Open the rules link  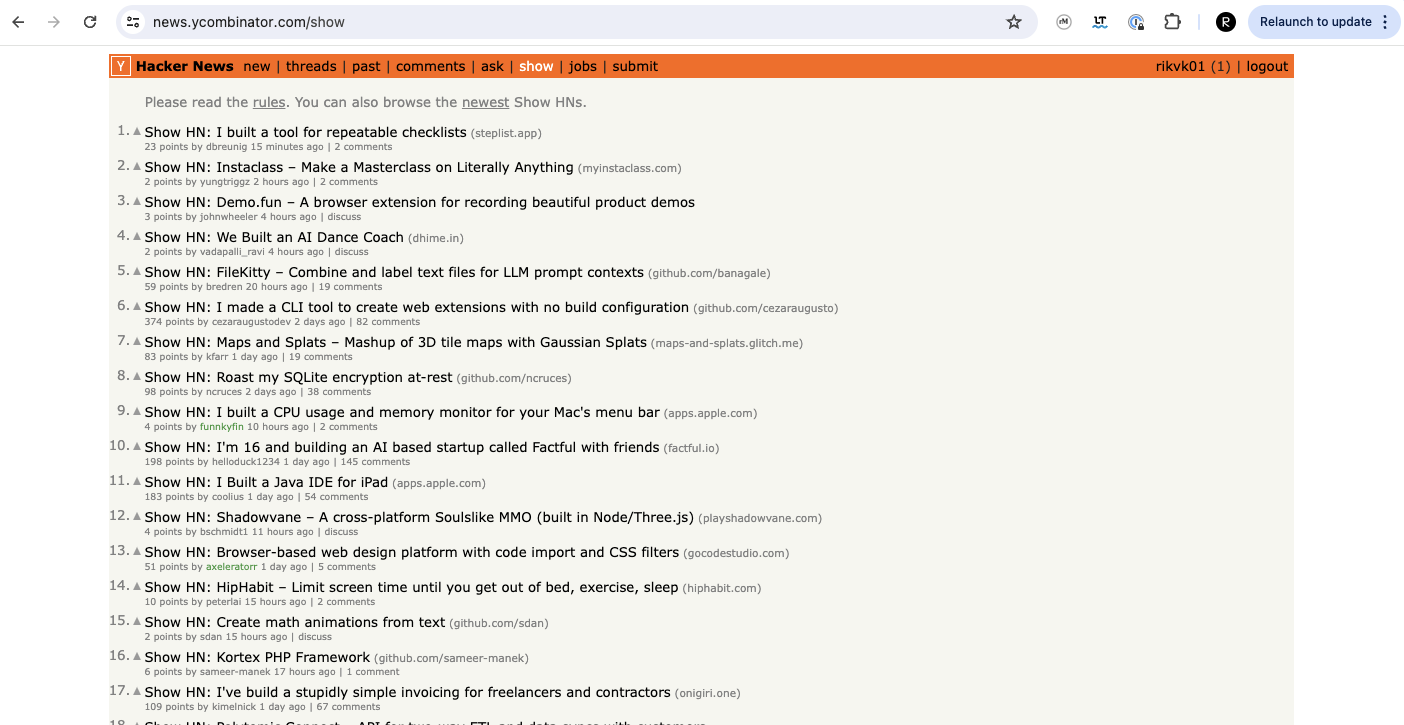tap(269, 102)
